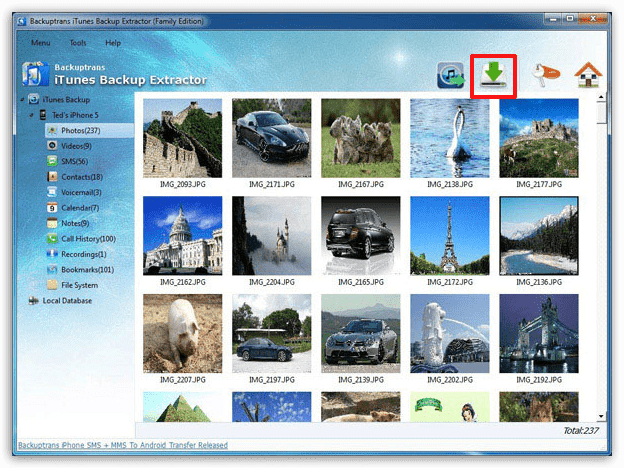Click the File System folder icon
The image size is (624, 468).
click(x=52, y=285)
